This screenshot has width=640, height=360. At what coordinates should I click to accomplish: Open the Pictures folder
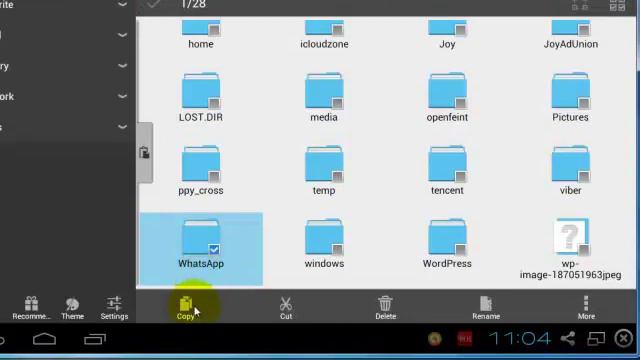pyautogui.click(x=571, y=97)
